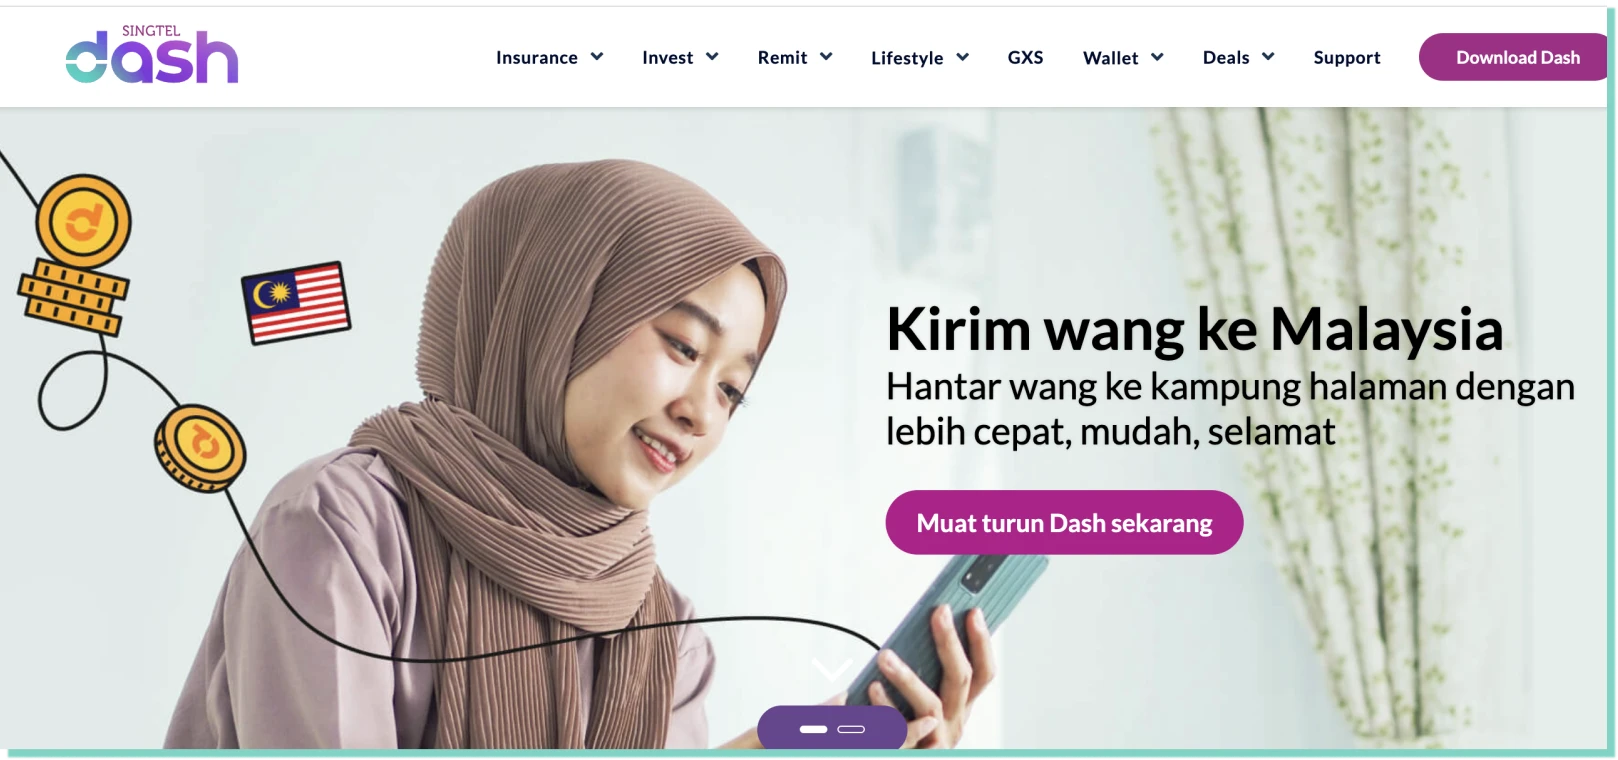Expand the Remit dropdown arrow
This screenshot has width=1618, height=760.
pos(826,57)
